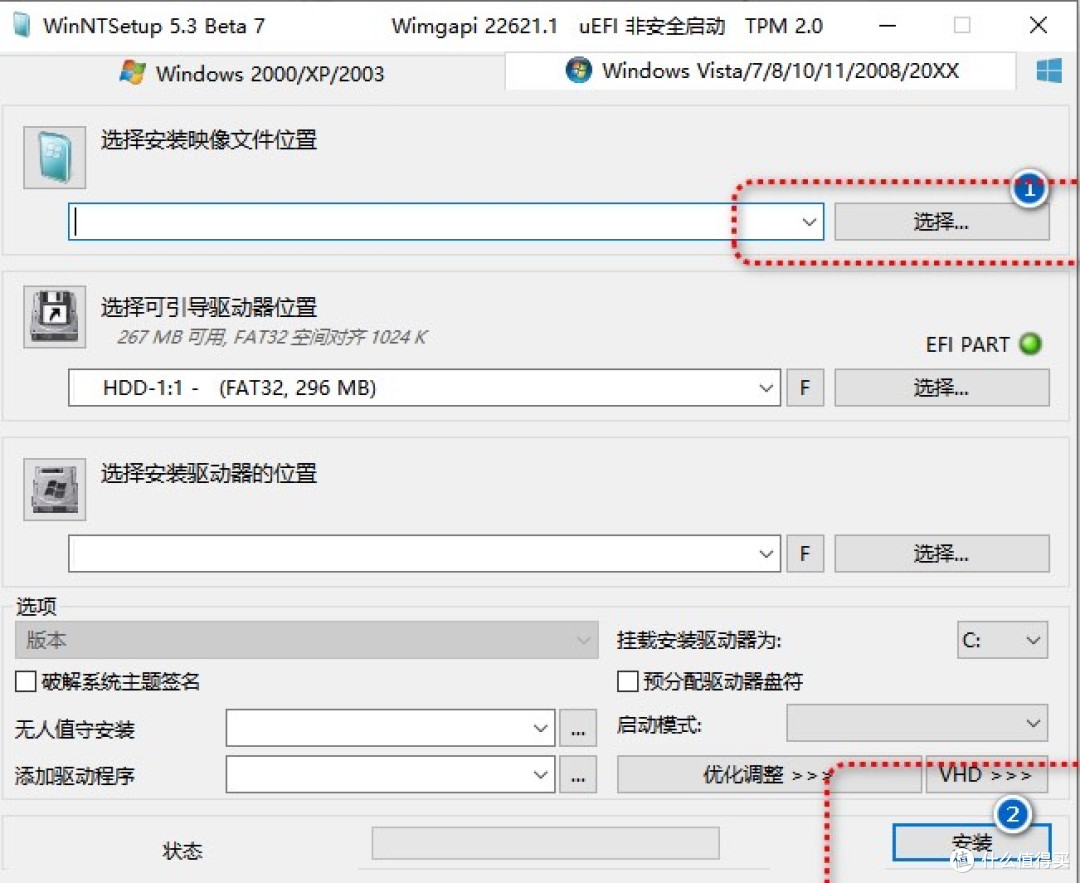
Task: Click 选择... button for installation drive
Action: pos(942,554)
